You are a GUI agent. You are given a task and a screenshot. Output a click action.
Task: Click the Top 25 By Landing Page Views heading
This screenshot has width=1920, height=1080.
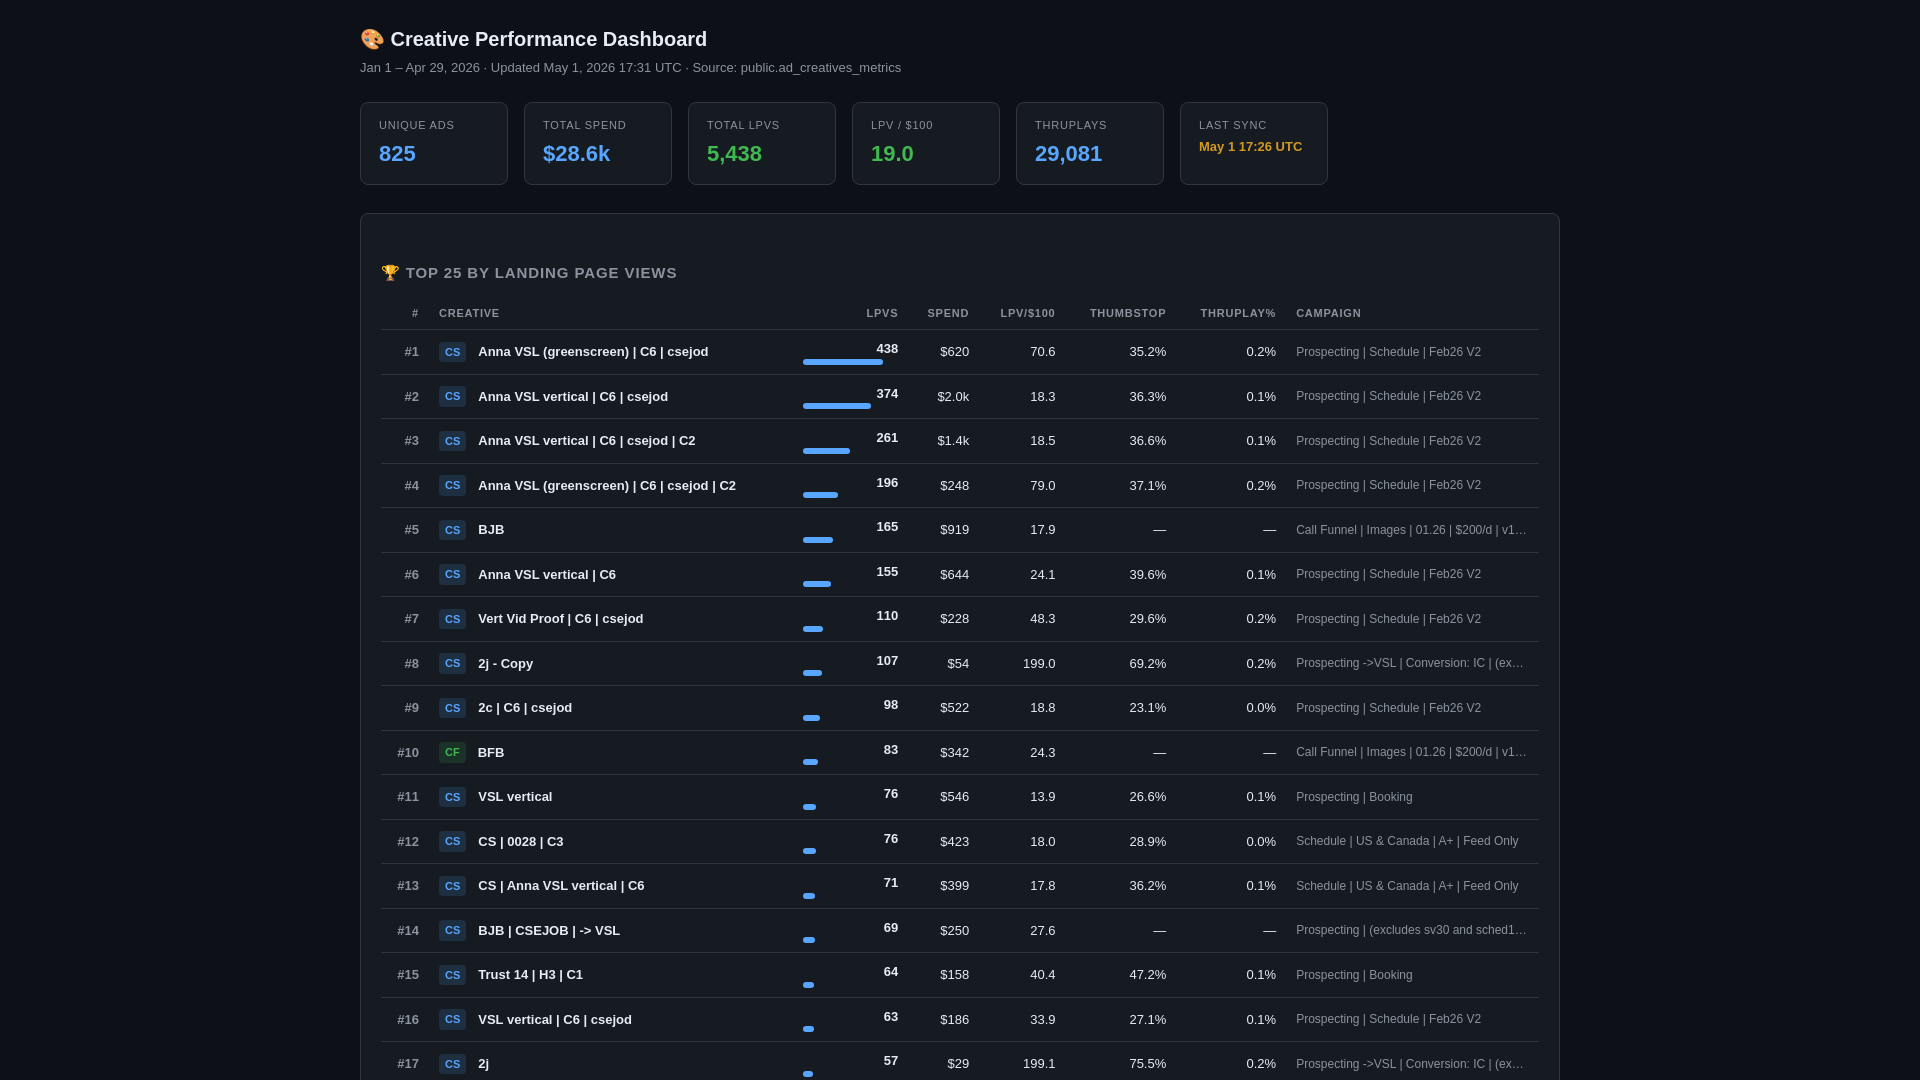(x=541, y=273)
